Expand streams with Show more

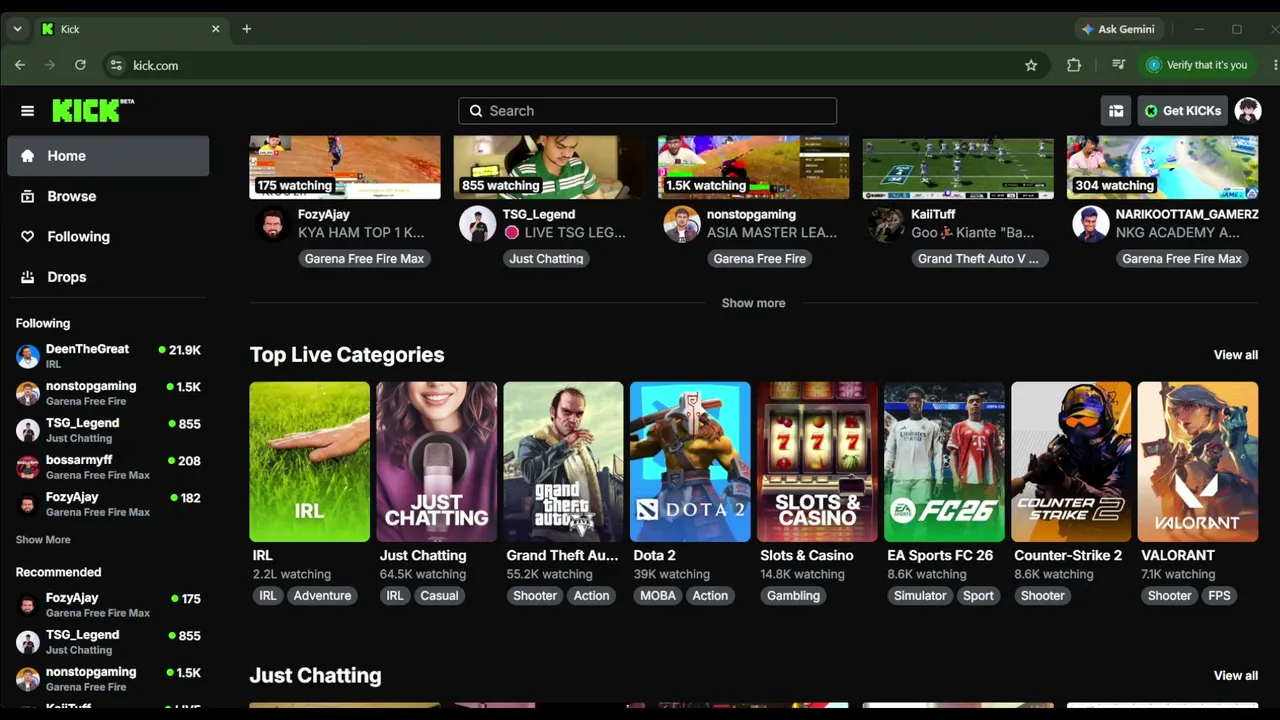coord(753,303)
